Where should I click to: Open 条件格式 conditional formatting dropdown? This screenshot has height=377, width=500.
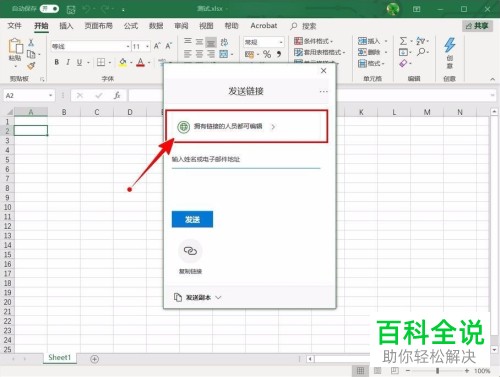click(x=313, y=41)
